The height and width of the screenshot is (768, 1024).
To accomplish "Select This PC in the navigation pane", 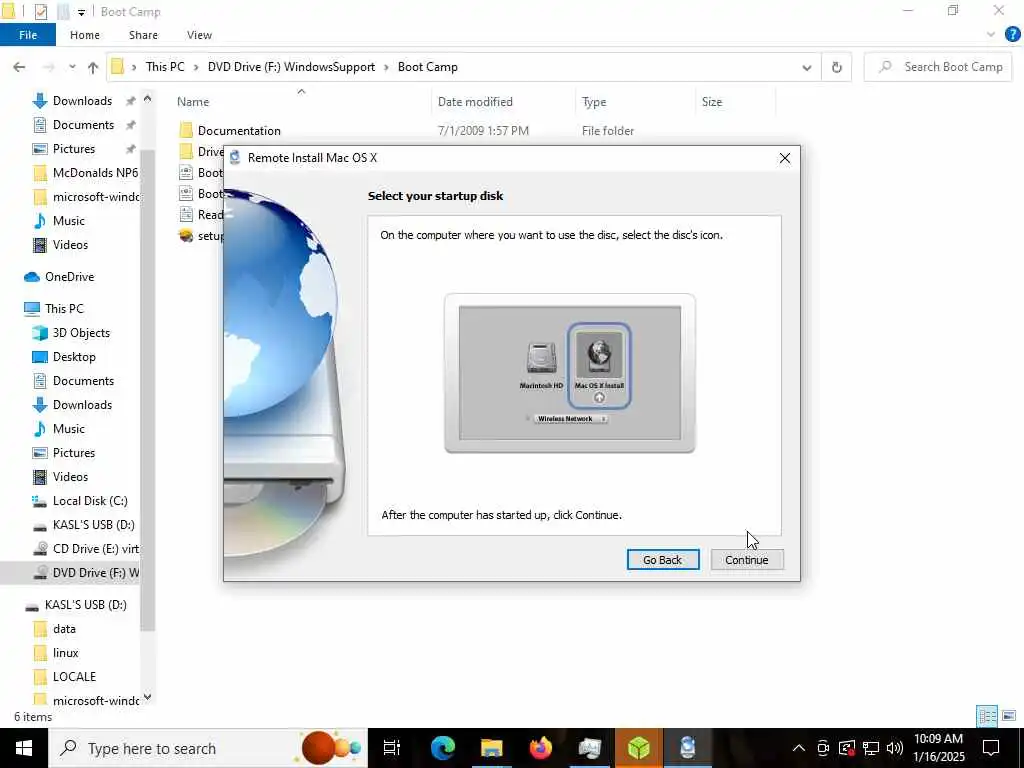I will tap(64, 308).
